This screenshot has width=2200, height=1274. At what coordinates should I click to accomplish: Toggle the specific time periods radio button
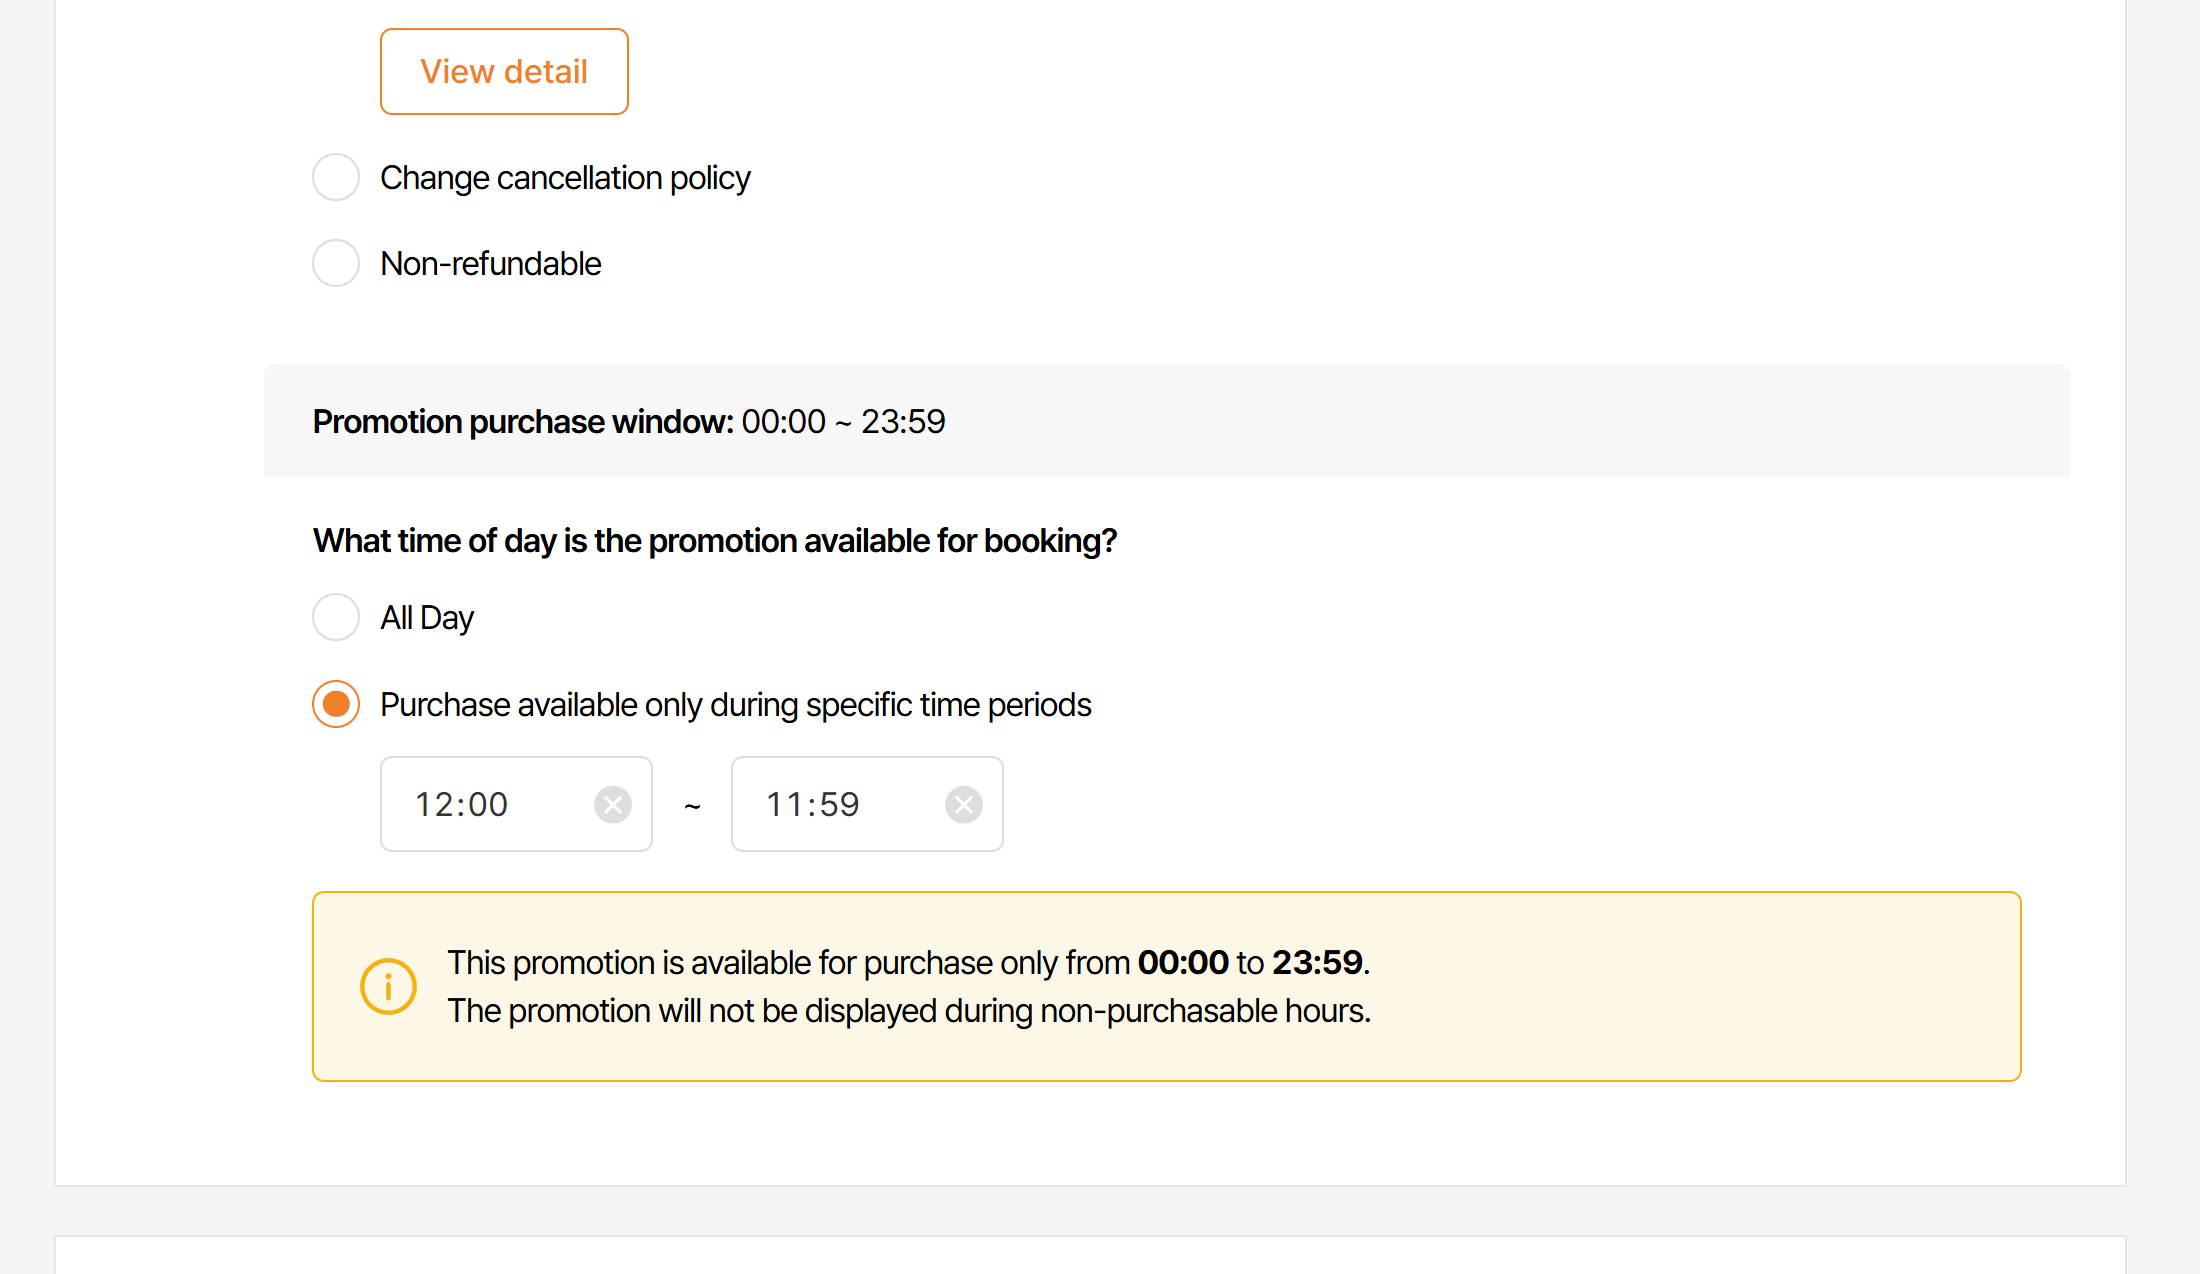(x=336, y=704)
